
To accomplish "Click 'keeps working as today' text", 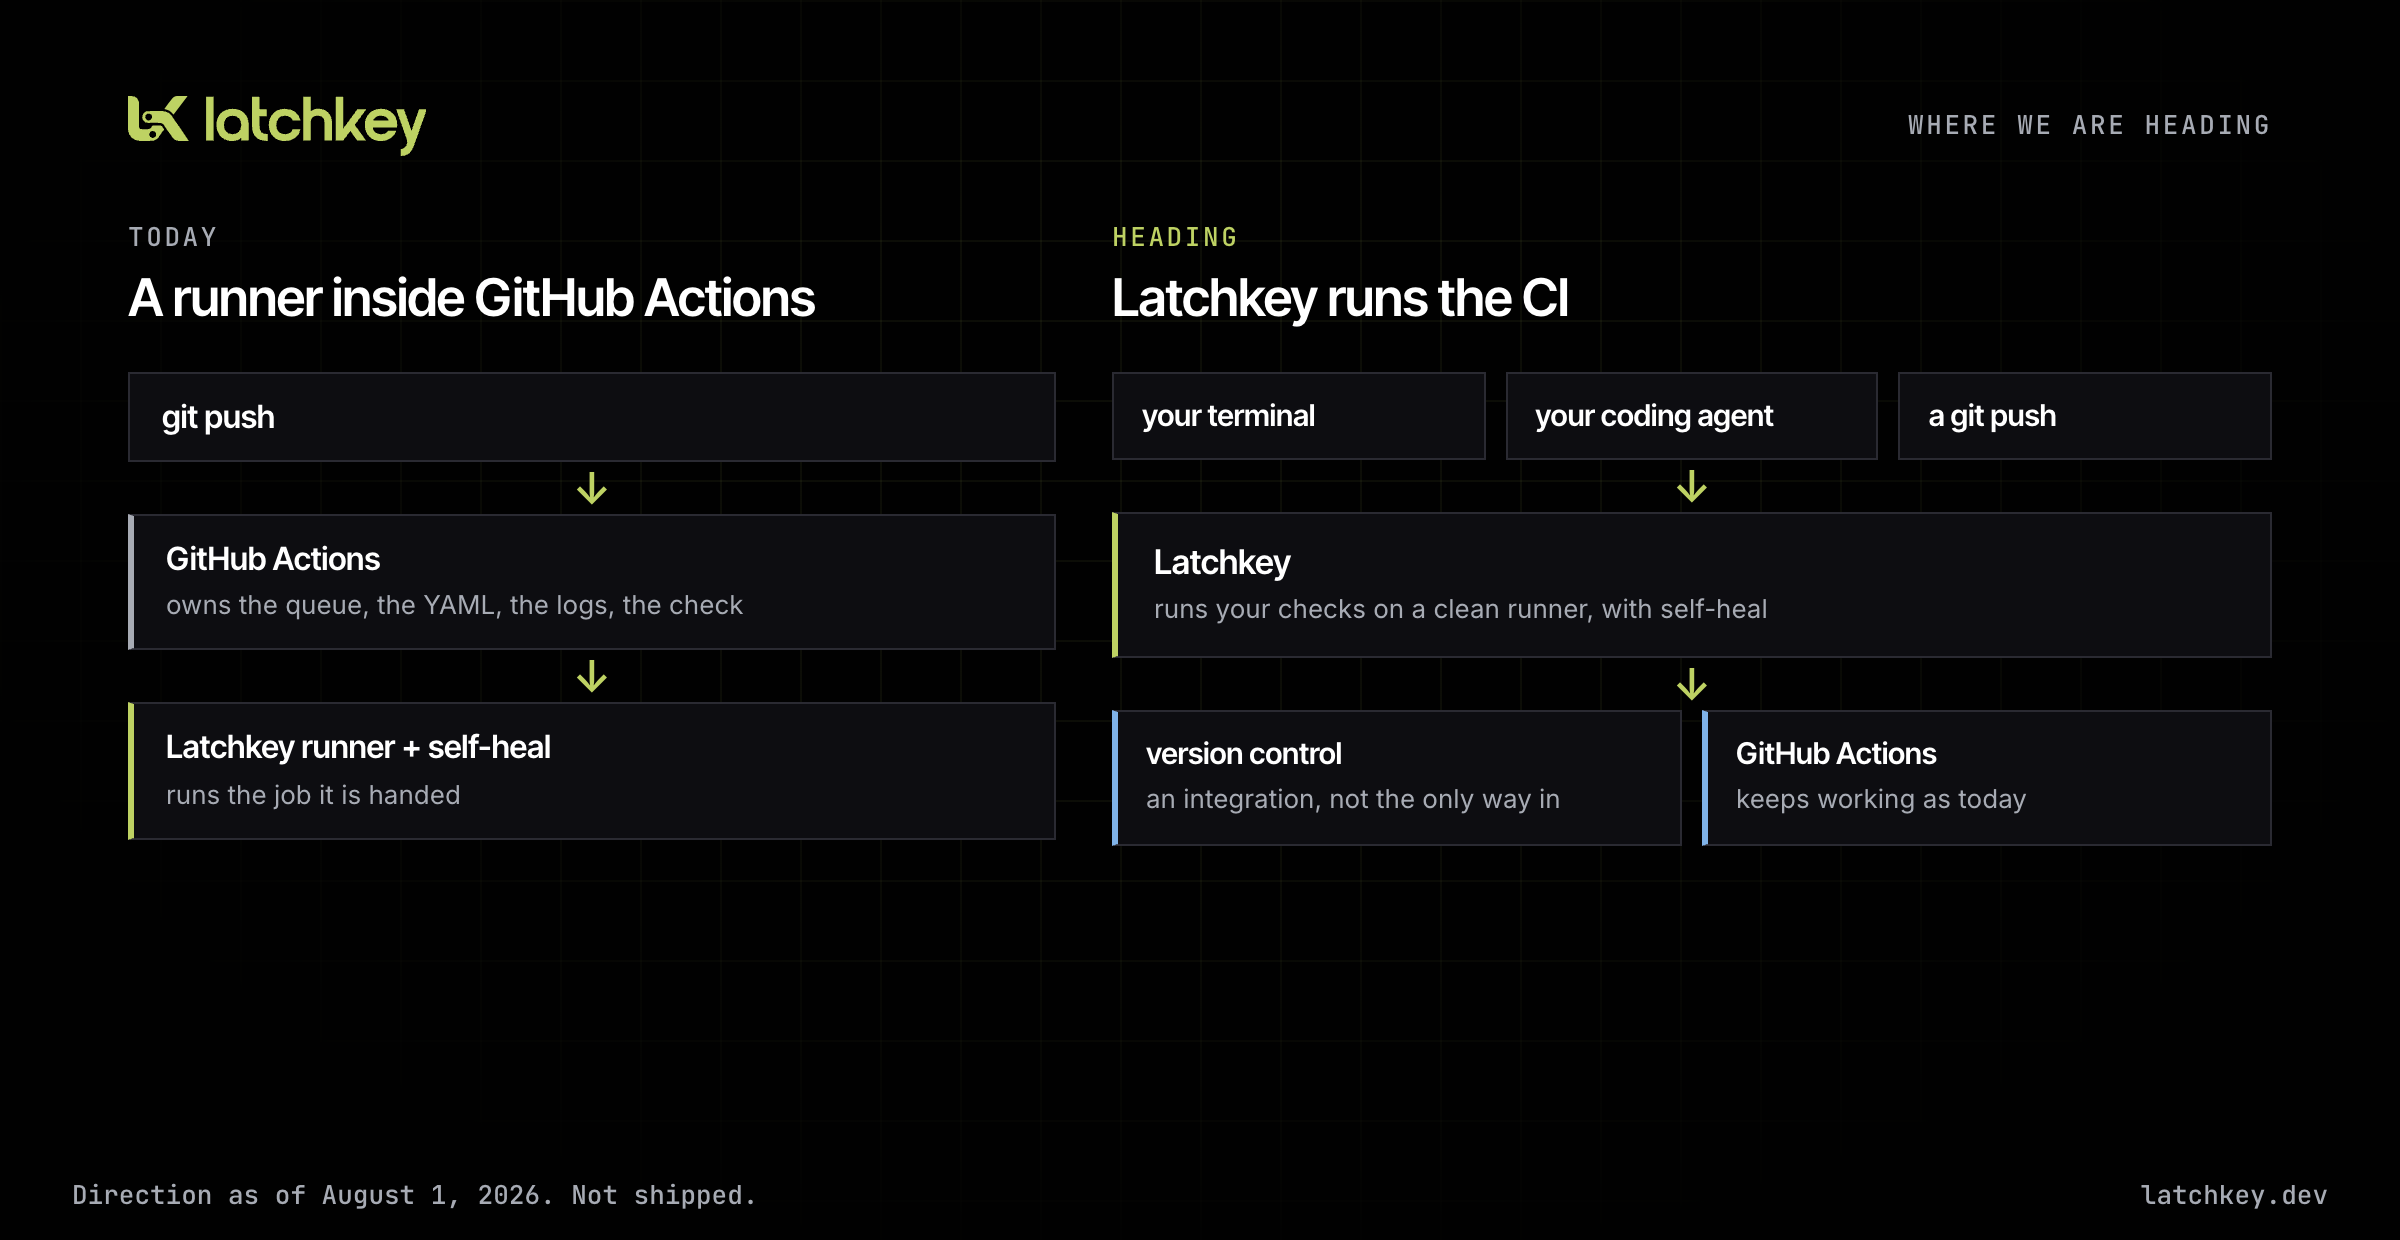I will click(x=1881, y=799).
